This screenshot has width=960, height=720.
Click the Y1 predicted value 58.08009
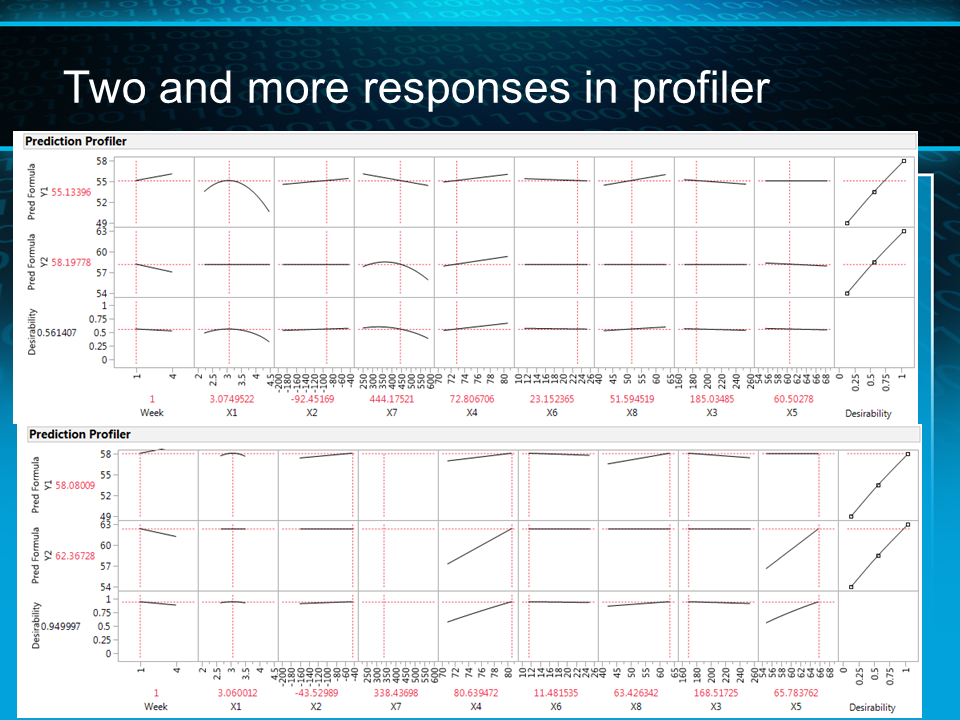click(75, 486)
